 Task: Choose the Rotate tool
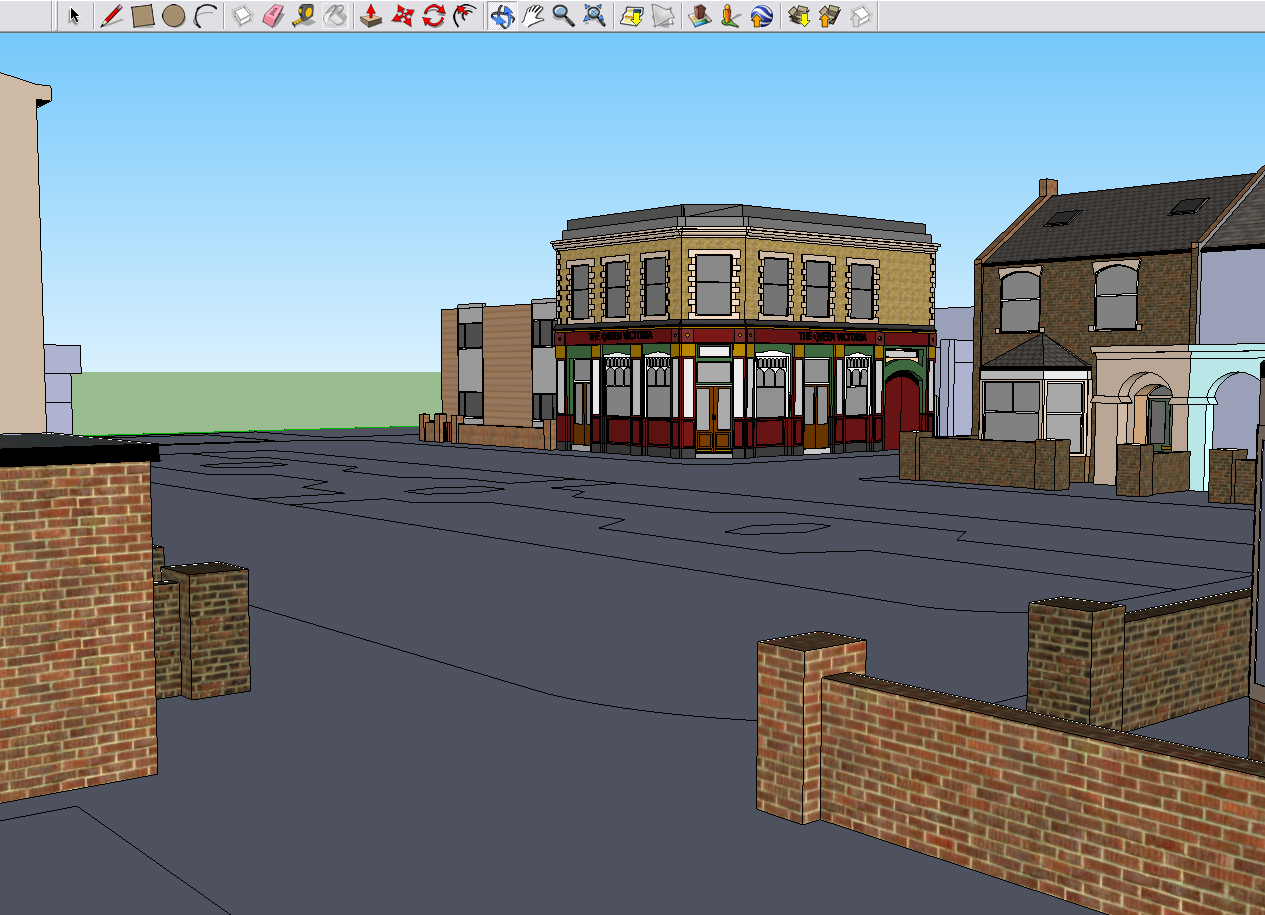433,16
